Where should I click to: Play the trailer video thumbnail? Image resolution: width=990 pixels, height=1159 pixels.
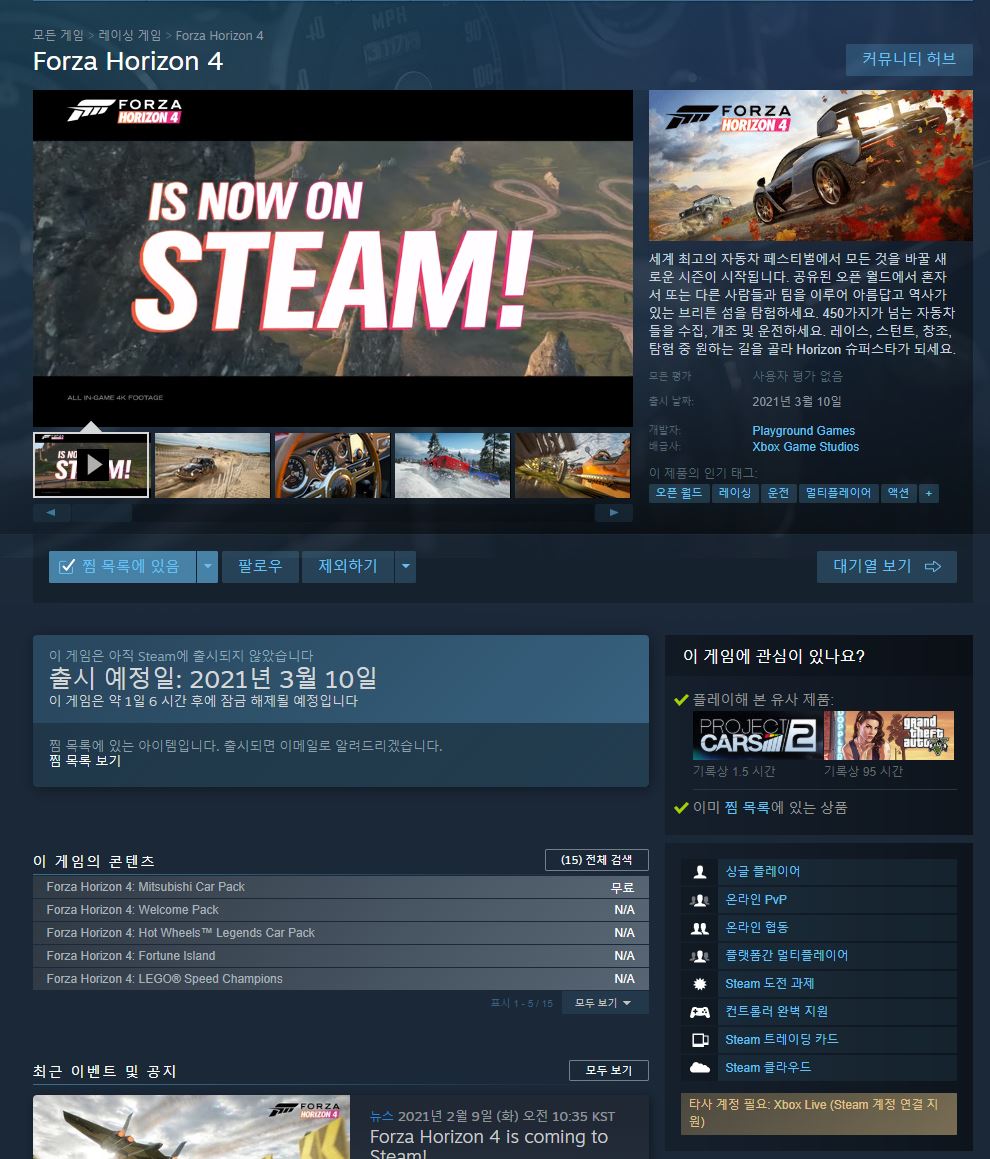pos(91,465)
